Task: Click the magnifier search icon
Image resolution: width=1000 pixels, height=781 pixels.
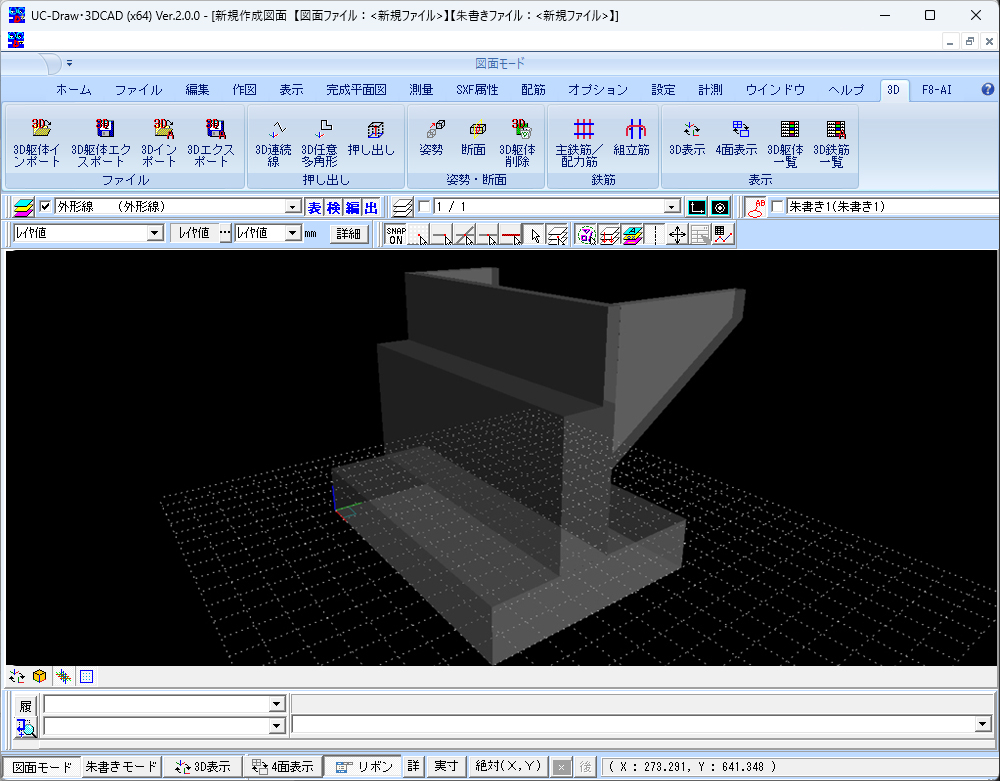Action: coord(26,727)
